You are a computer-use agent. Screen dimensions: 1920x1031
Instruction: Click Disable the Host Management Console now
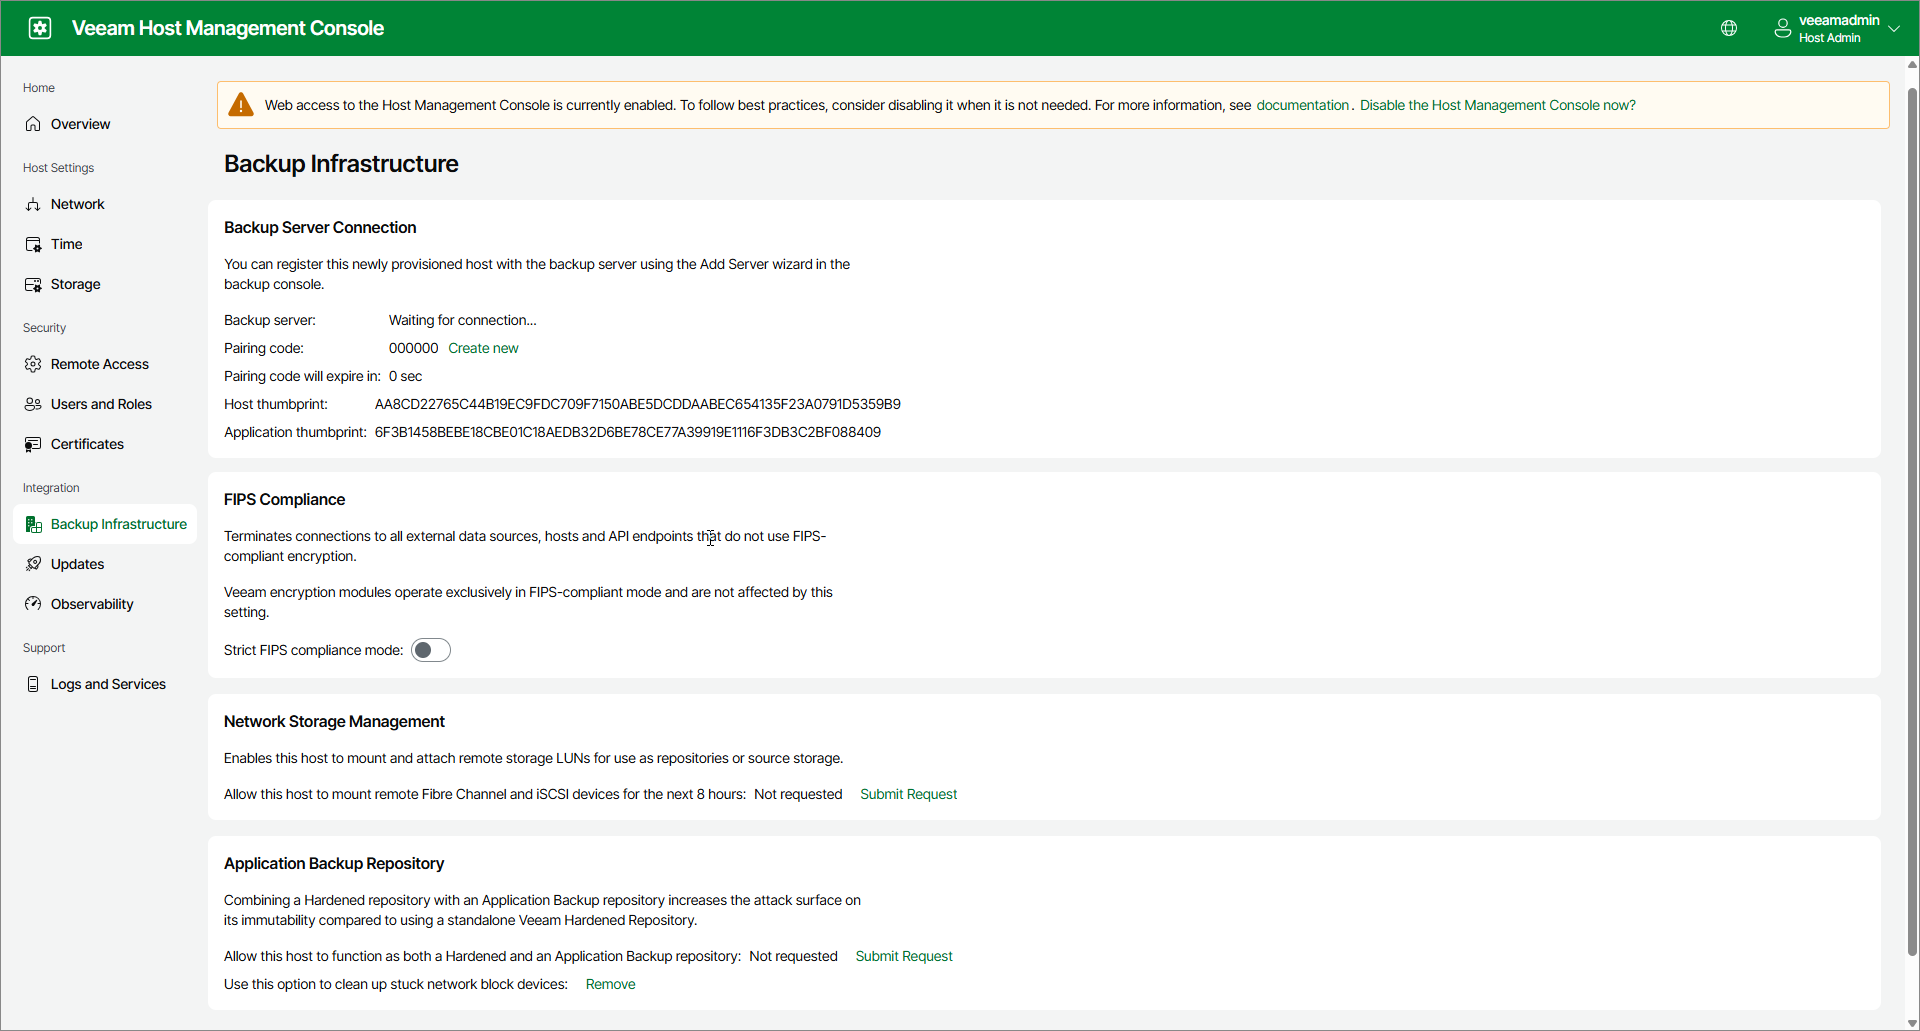click(1497, 105)
